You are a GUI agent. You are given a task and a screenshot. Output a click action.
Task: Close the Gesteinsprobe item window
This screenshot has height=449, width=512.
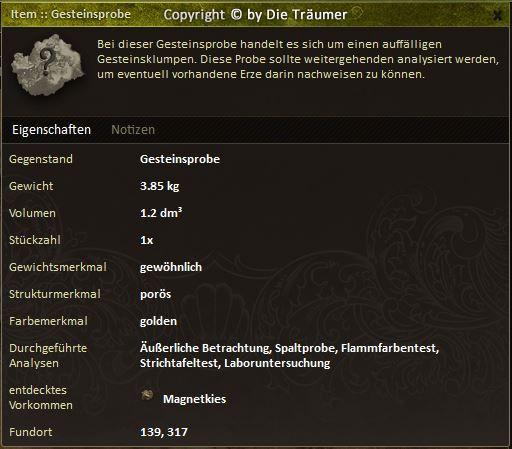[497, 15]
